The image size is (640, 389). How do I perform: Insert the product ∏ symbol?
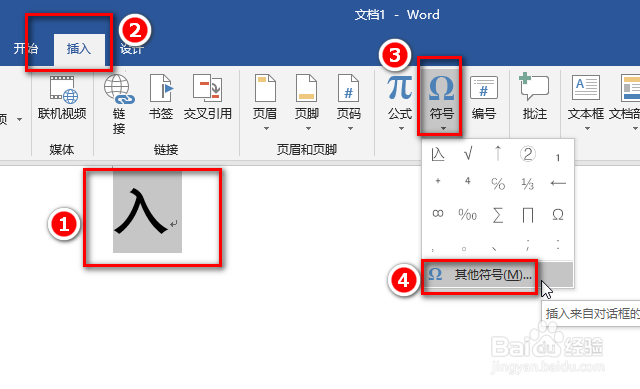(x=528, y=215)
